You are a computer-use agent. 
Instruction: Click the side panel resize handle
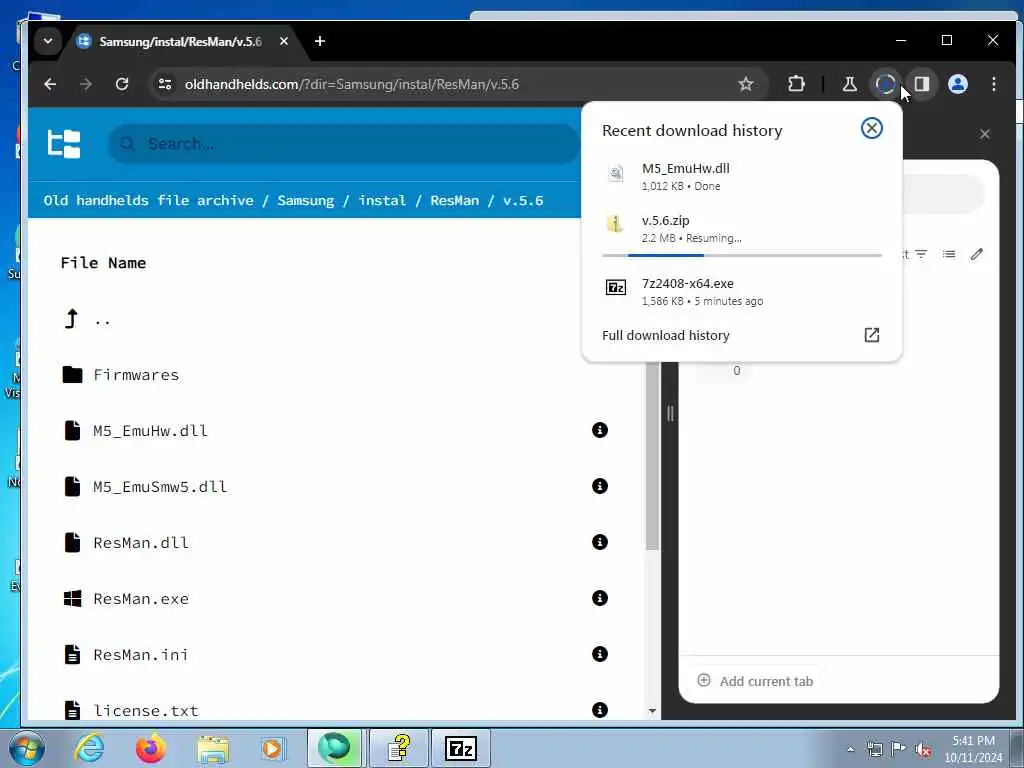point(670,413)
